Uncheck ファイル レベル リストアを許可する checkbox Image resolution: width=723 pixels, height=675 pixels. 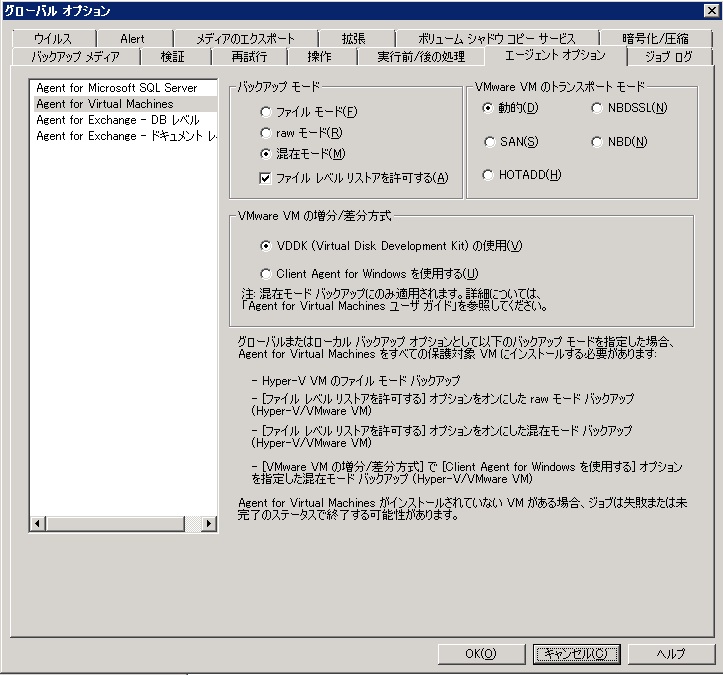point(266,178)
